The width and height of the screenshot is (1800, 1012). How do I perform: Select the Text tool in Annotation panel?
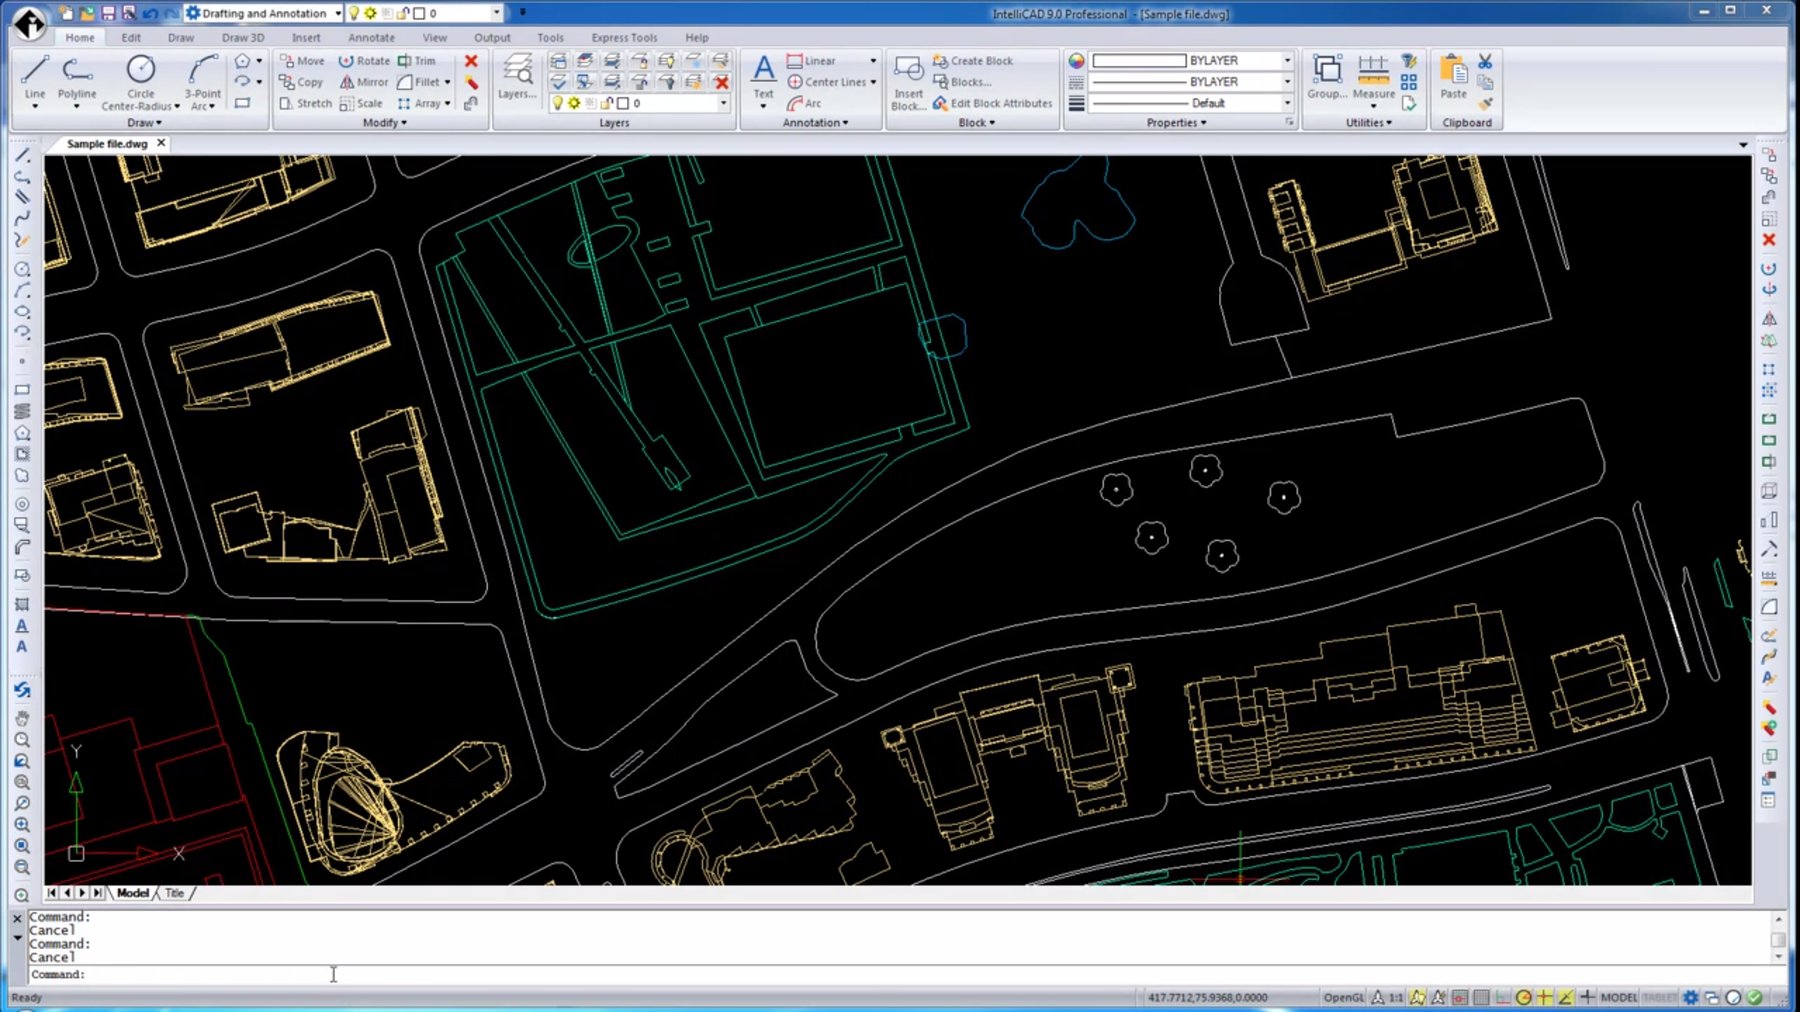pyautogui.click(x=763, y=70)
